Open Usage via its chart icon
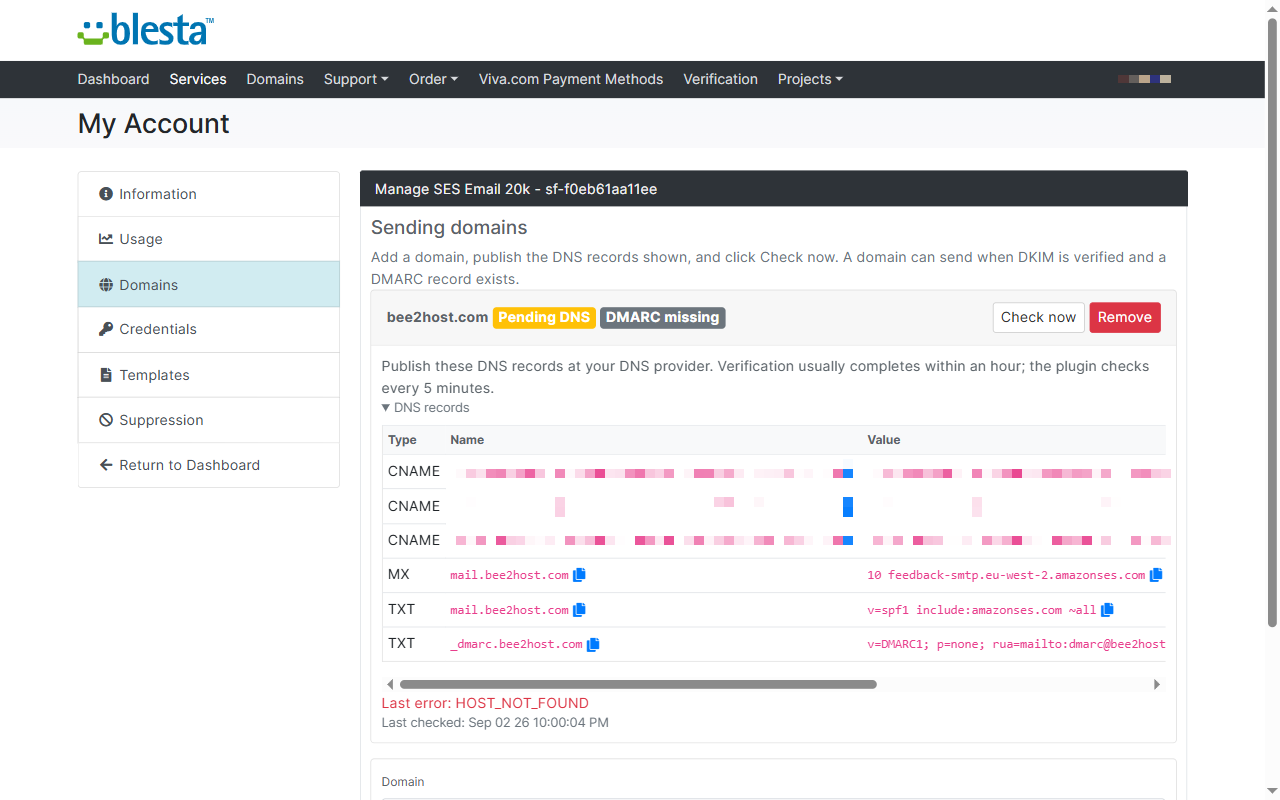 pos(106,239)
